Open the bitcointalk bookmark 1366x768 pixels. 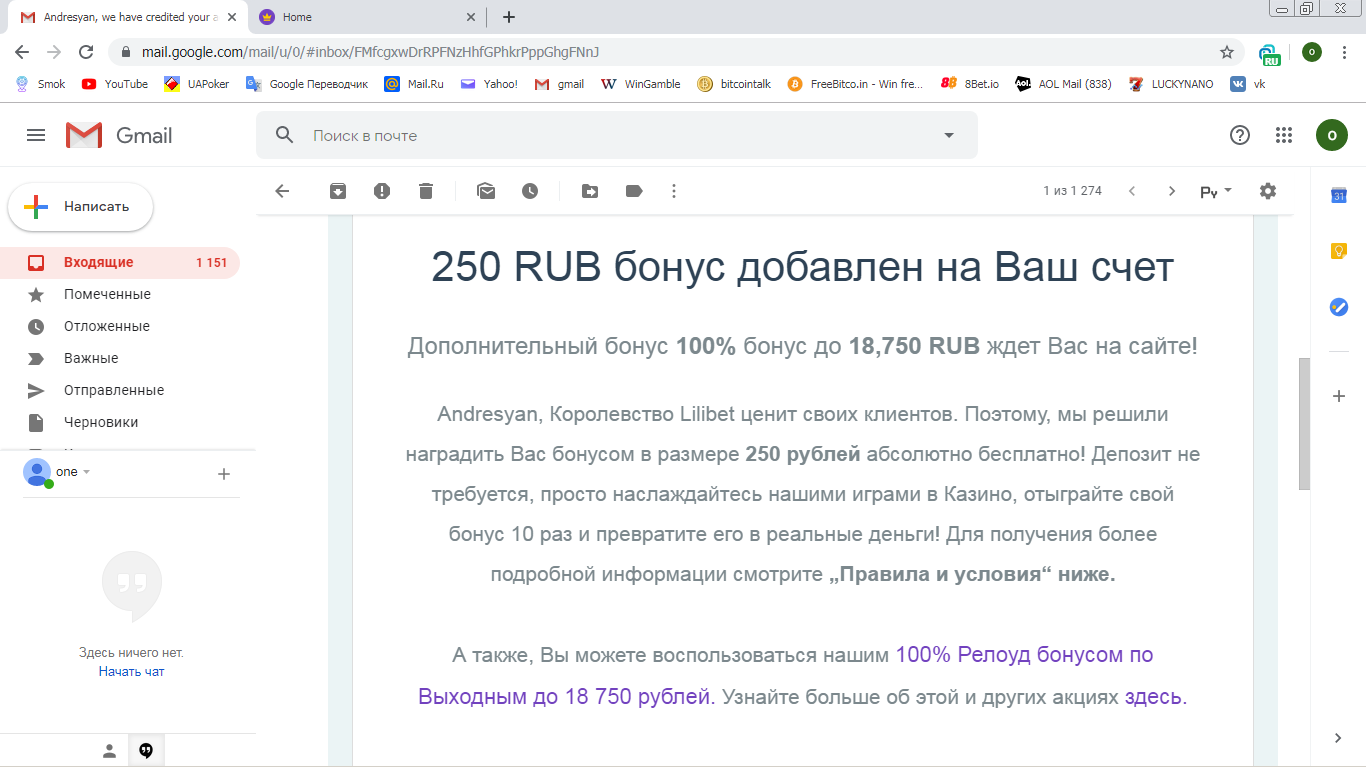coord(734,84)
